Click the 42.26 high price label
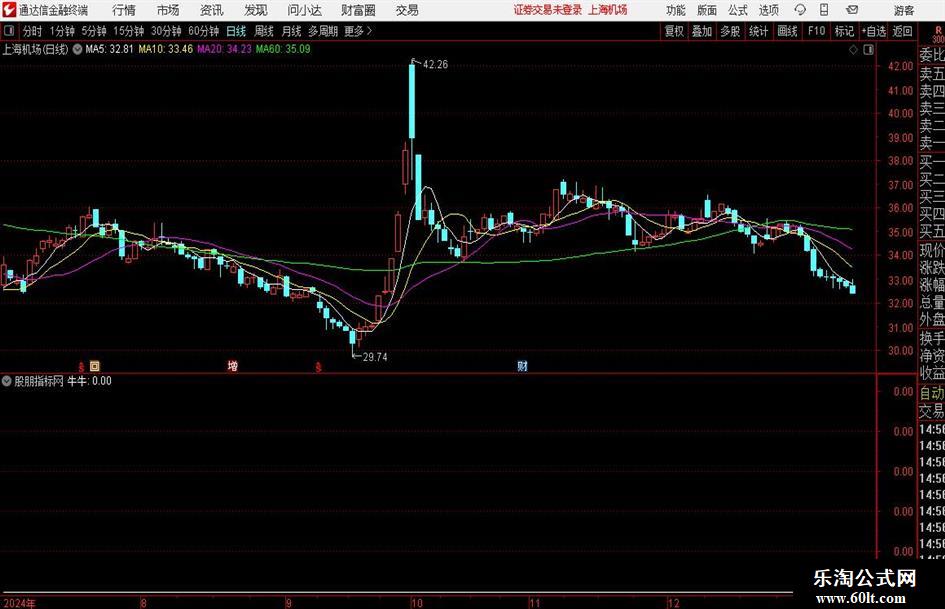This screenshot has width=945, height=609. point(435,65)
